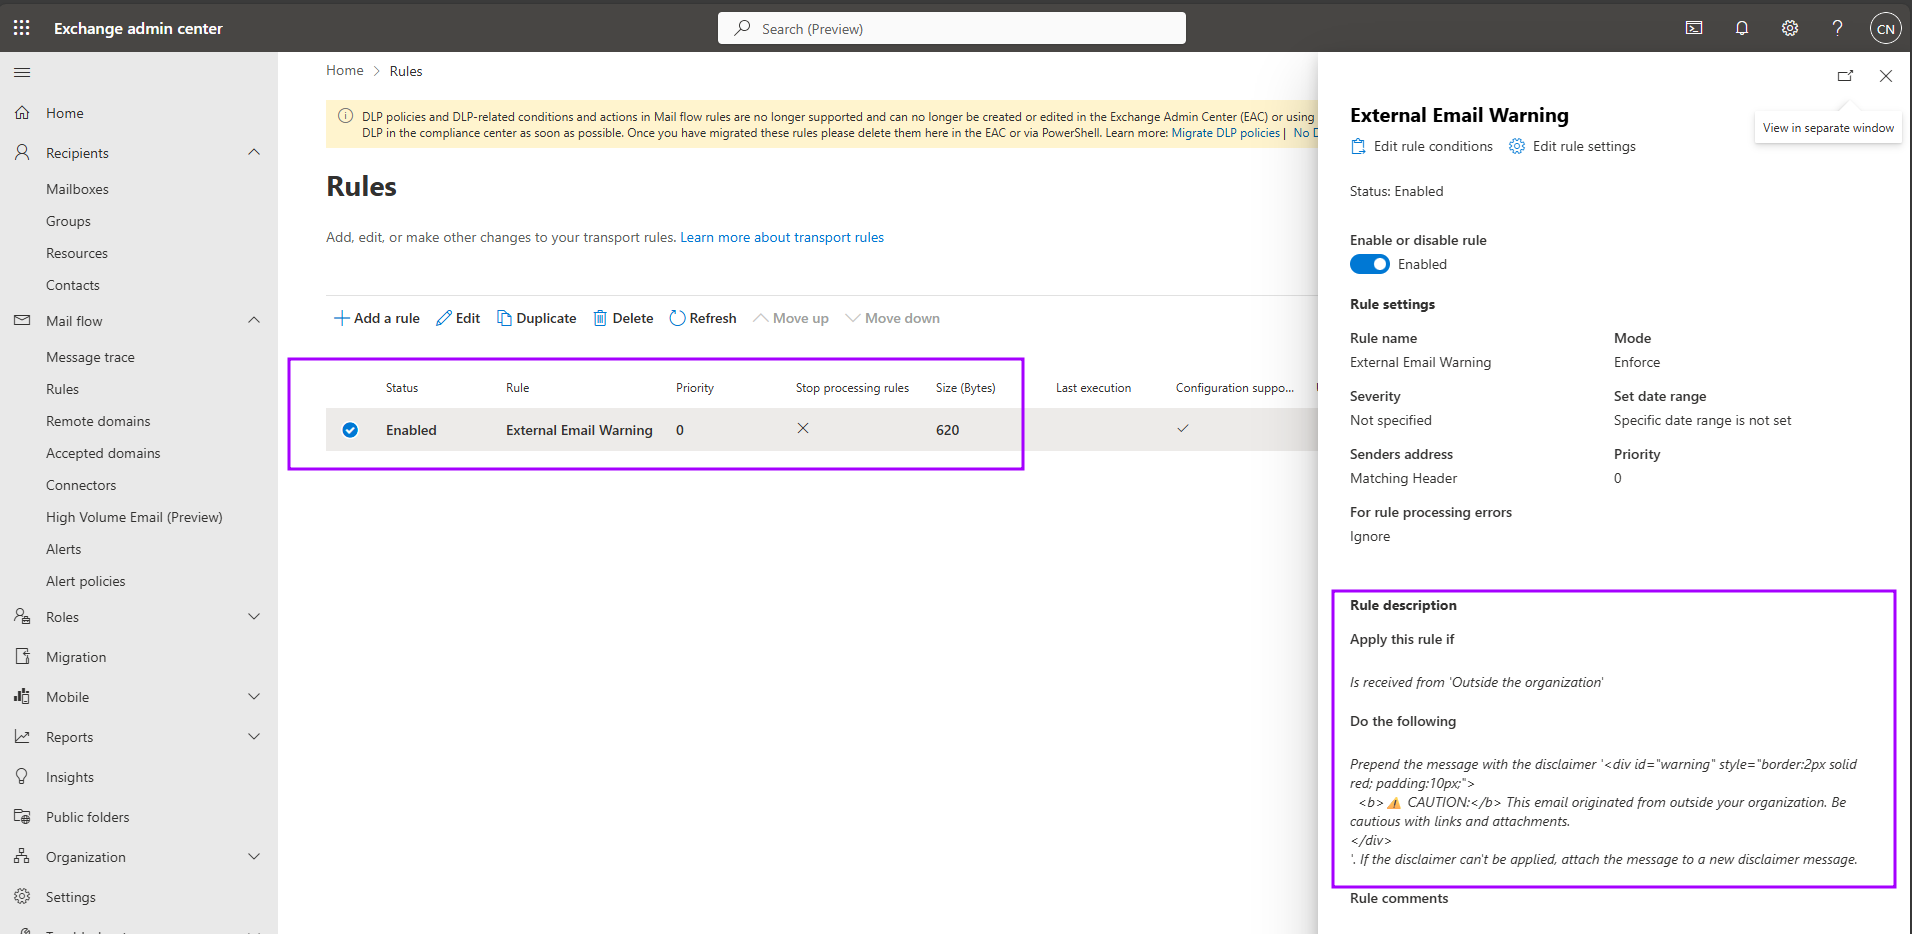Open the Cloud Shell icon in header

pos(1694,28)
